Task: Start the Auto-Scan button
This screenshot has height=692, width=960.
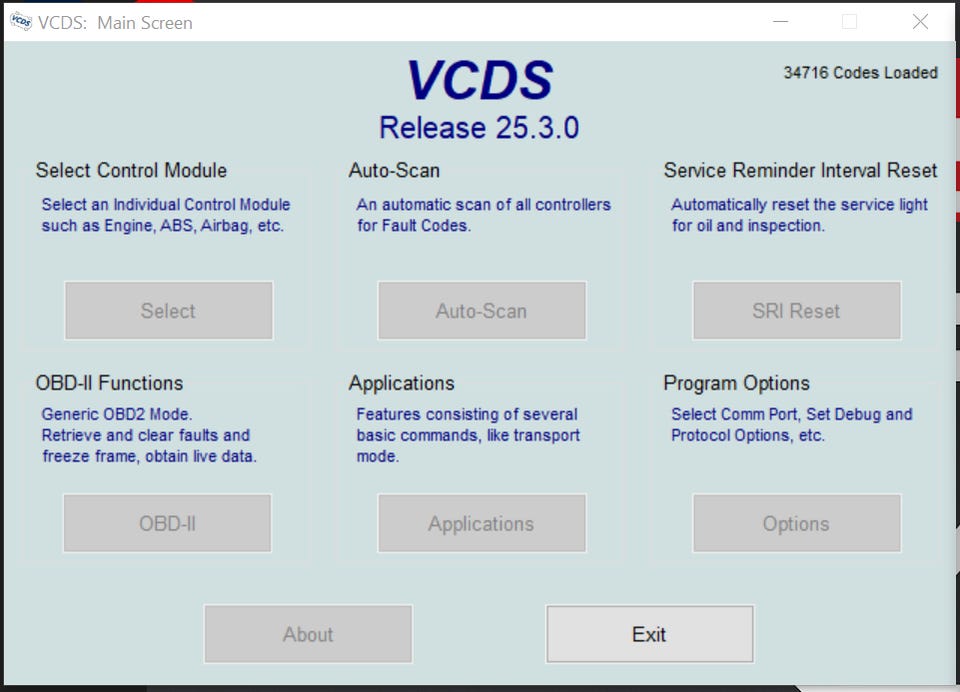Action: pyautogui.click(x=481, y=310)
